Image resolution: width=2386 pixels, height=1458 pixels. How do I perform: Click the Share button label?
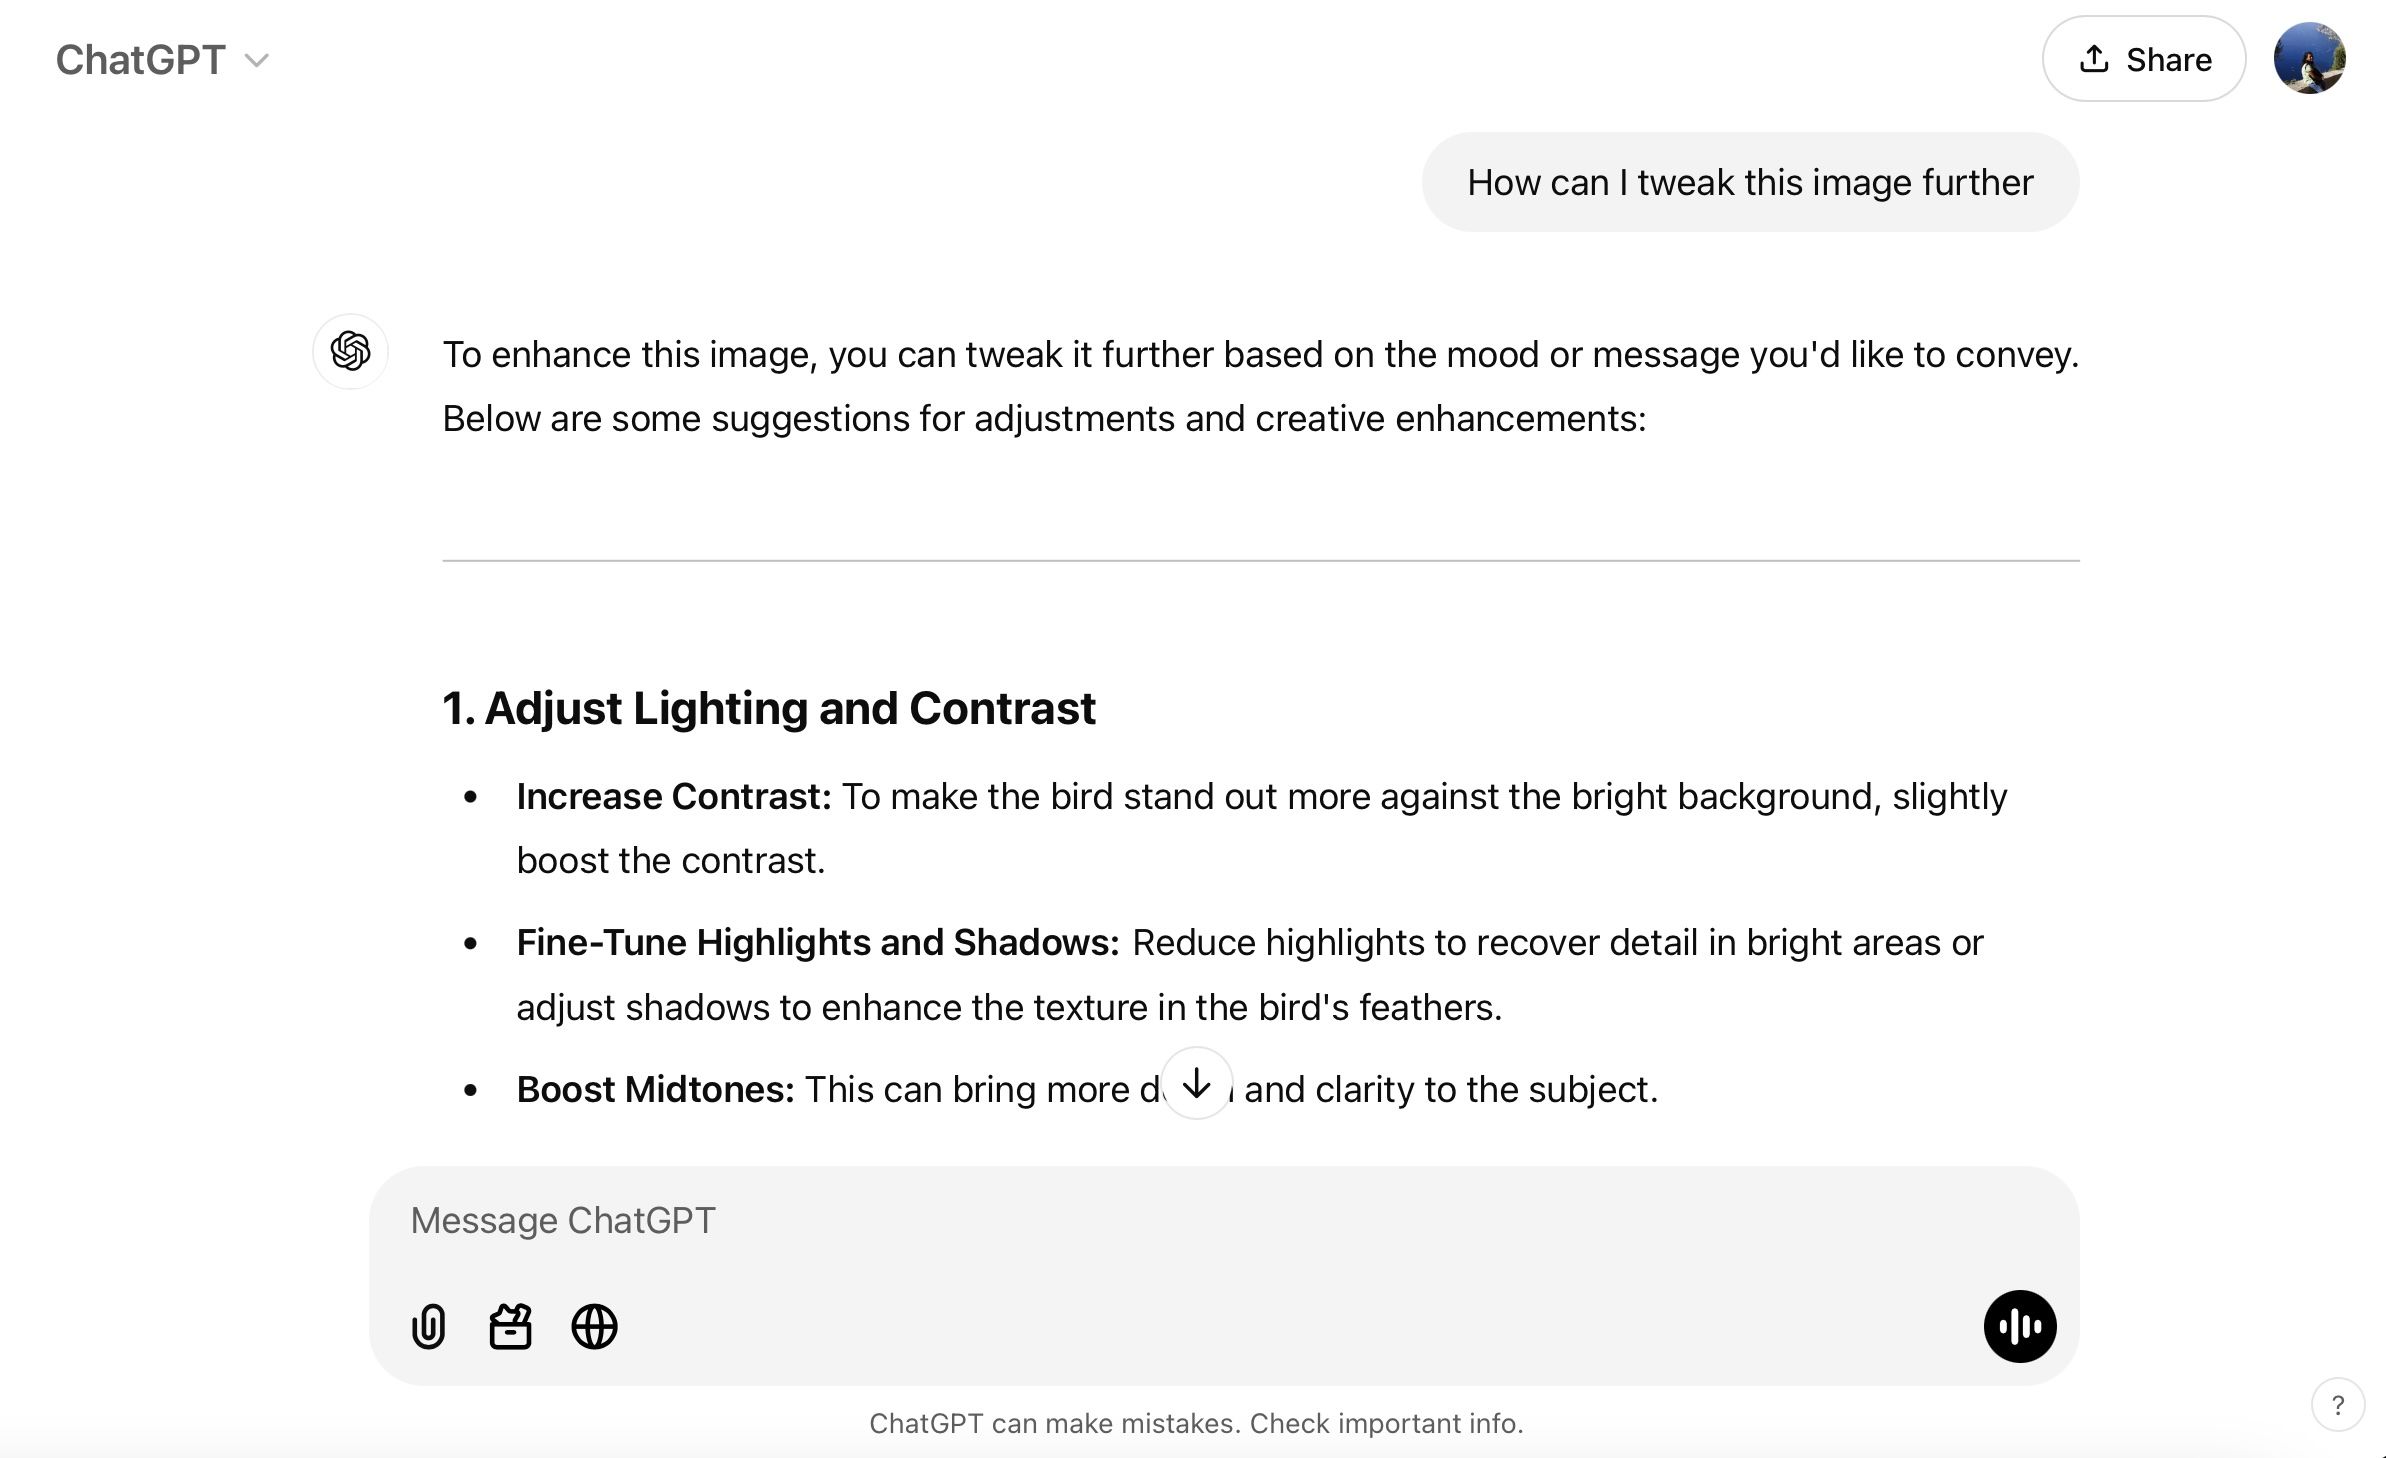point(2166,58)
